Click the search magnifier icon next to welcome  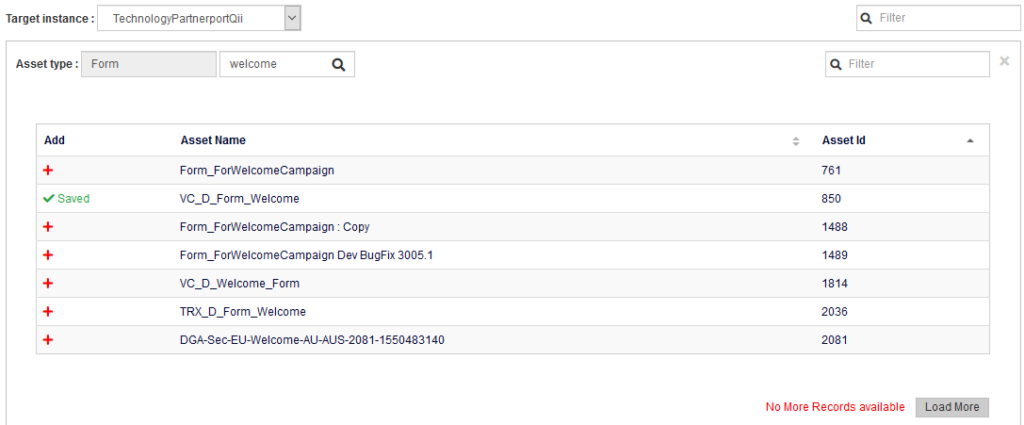[x=339, y=64]
